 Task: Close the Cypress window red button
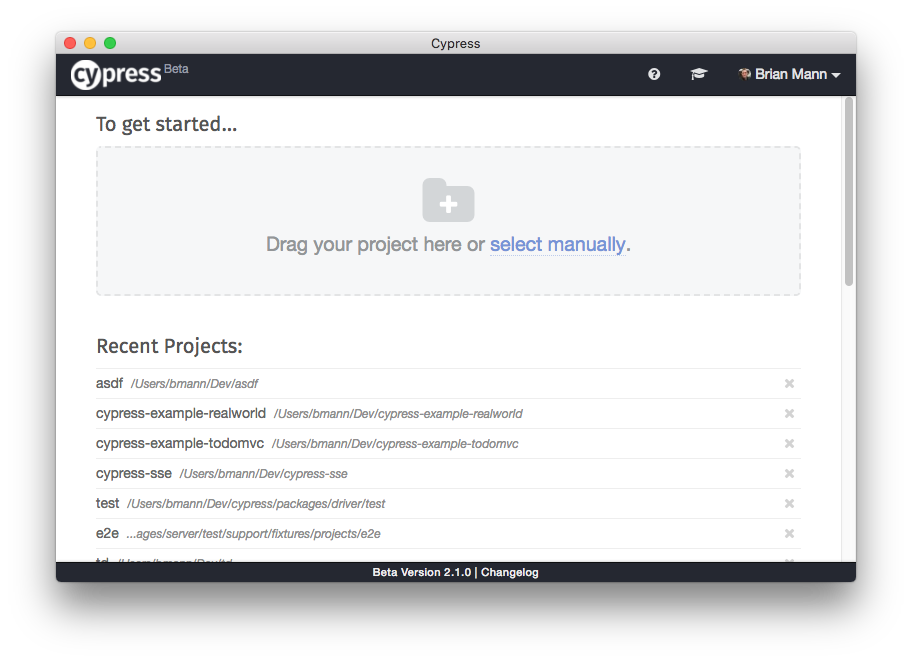pyautogui.click(x=70, y=43)
